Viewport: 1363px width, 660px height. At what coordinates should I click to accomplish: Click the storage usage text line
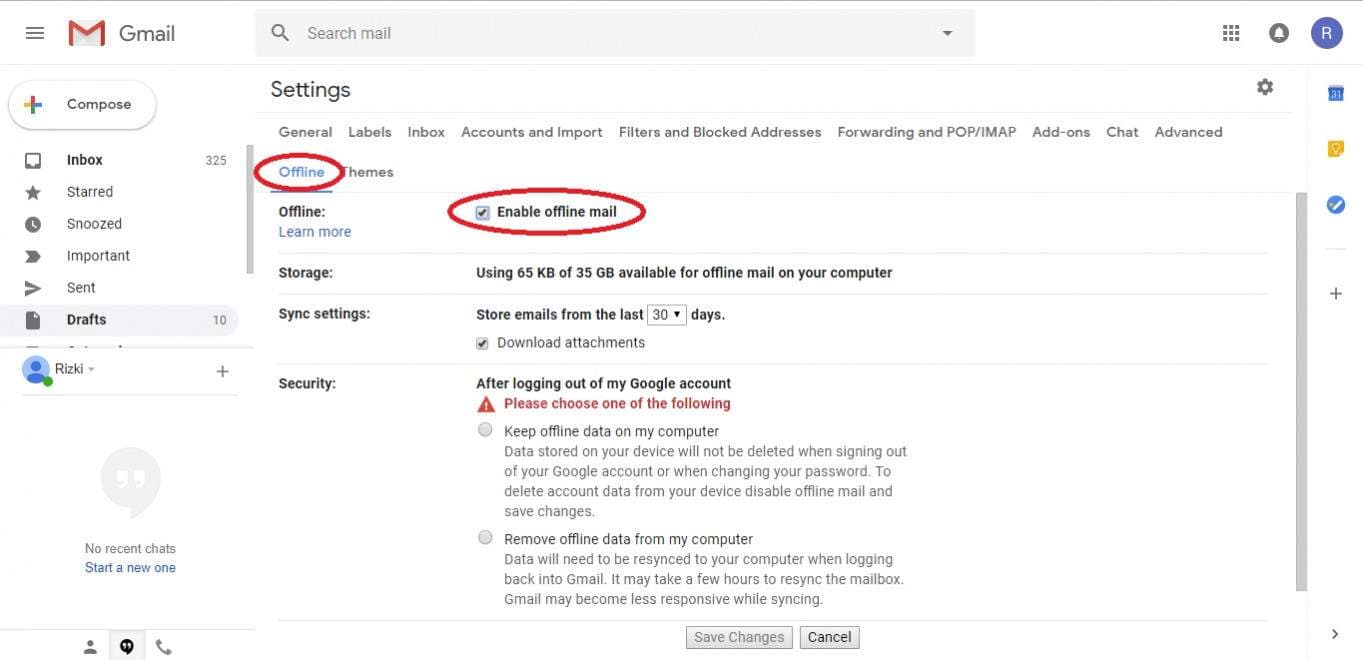tap(684, 273)
